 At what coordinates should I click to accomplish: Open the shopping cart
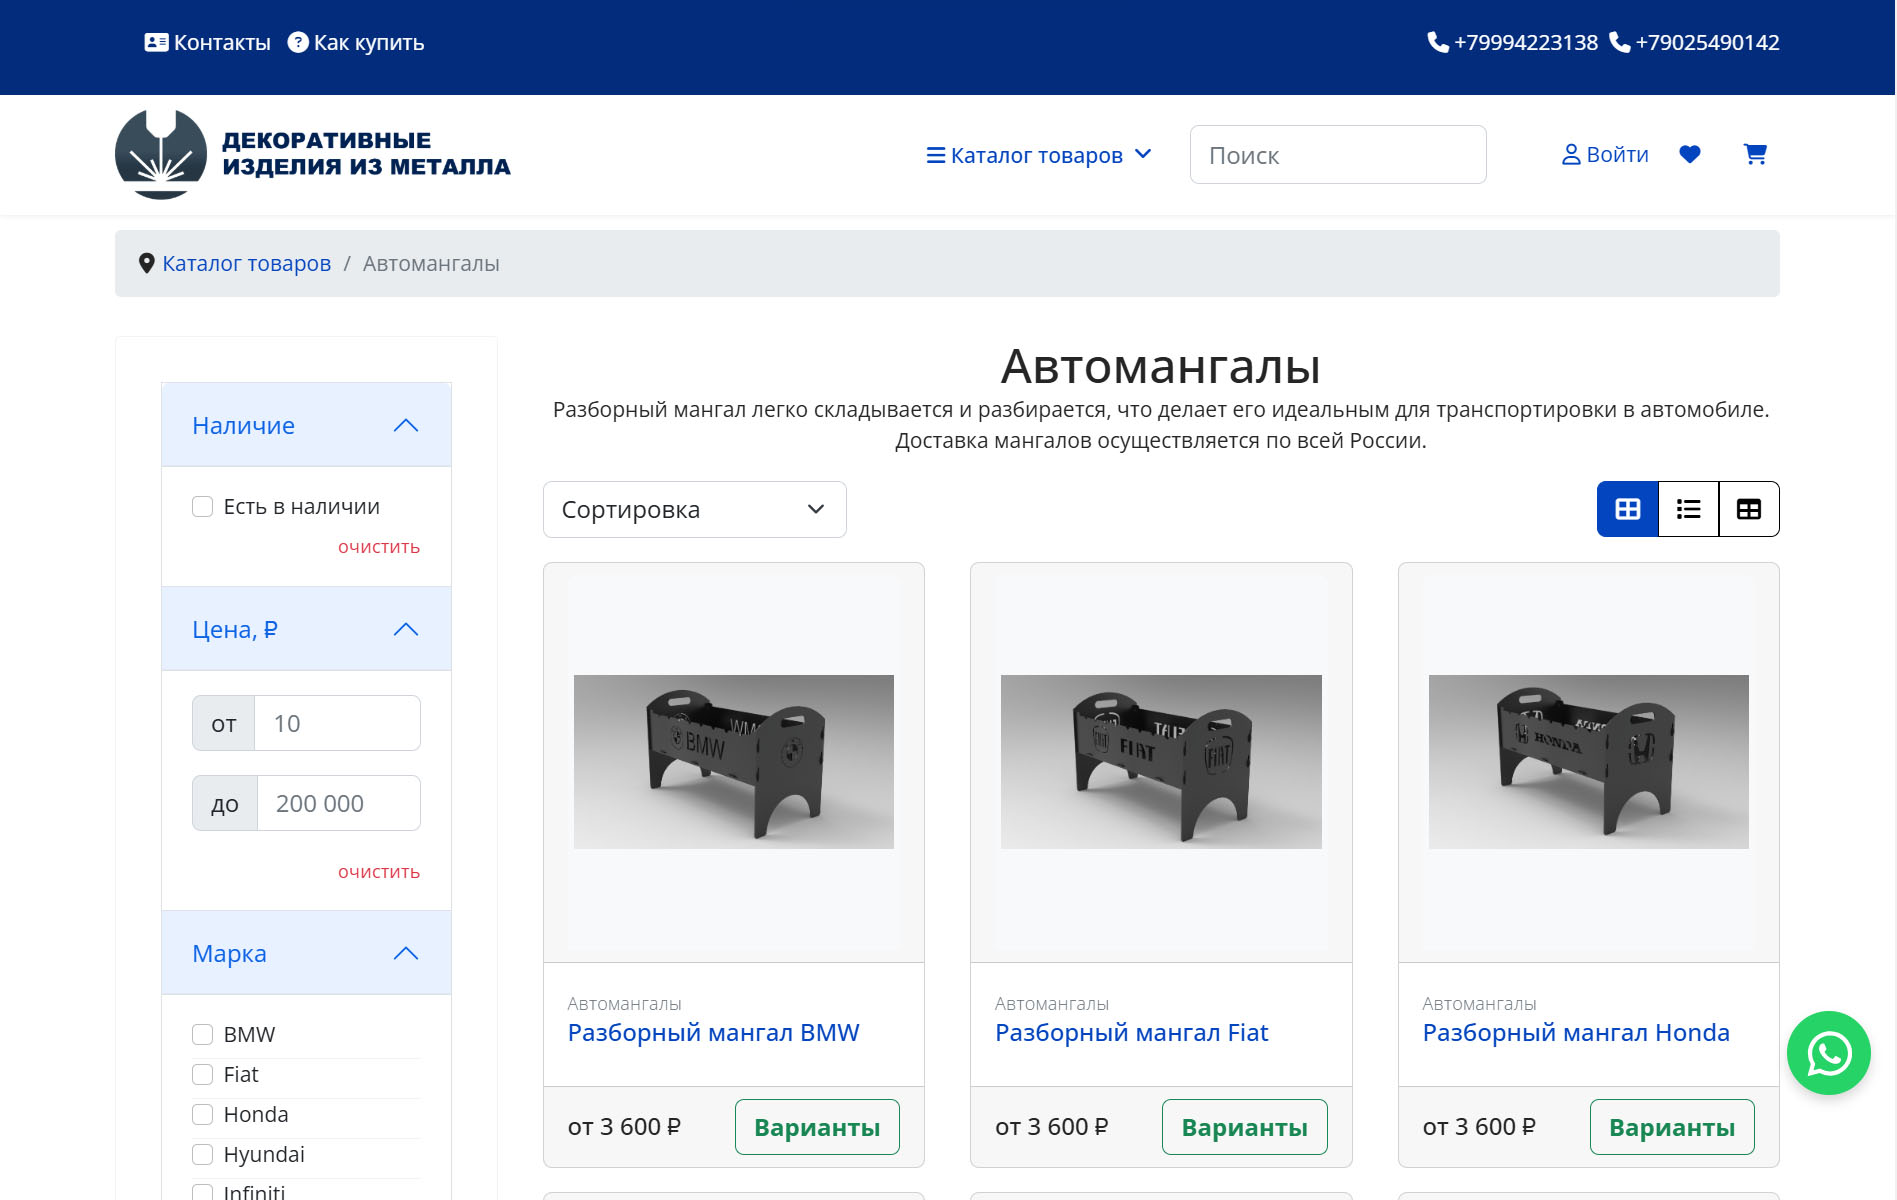click(1755, 154)
